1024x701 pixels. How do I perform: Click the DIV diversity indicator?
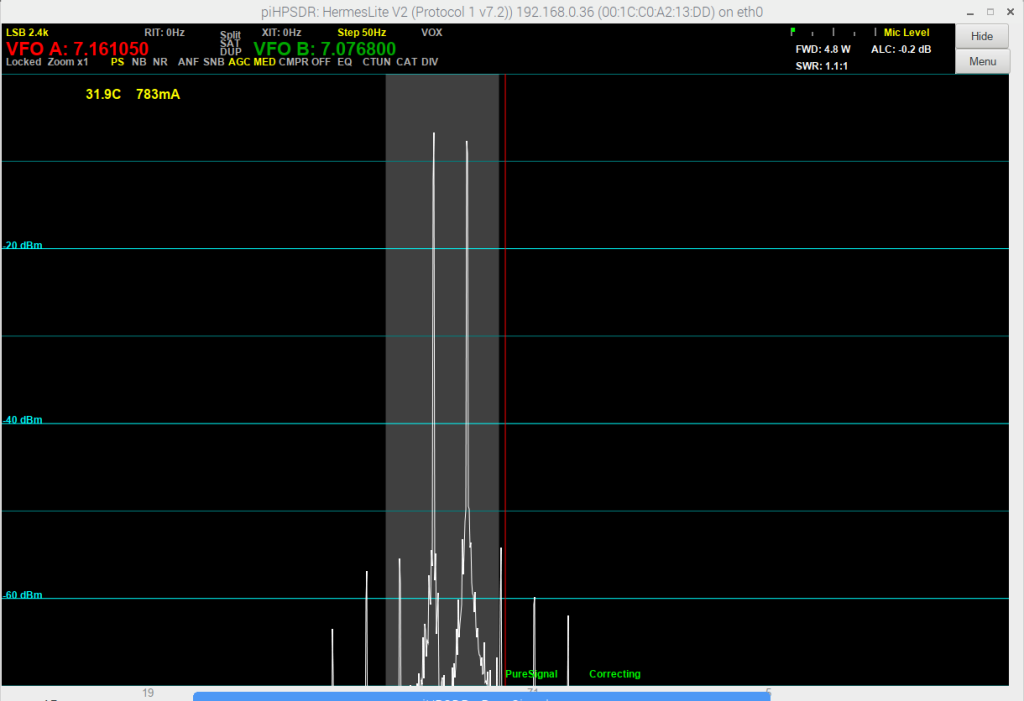429,62
